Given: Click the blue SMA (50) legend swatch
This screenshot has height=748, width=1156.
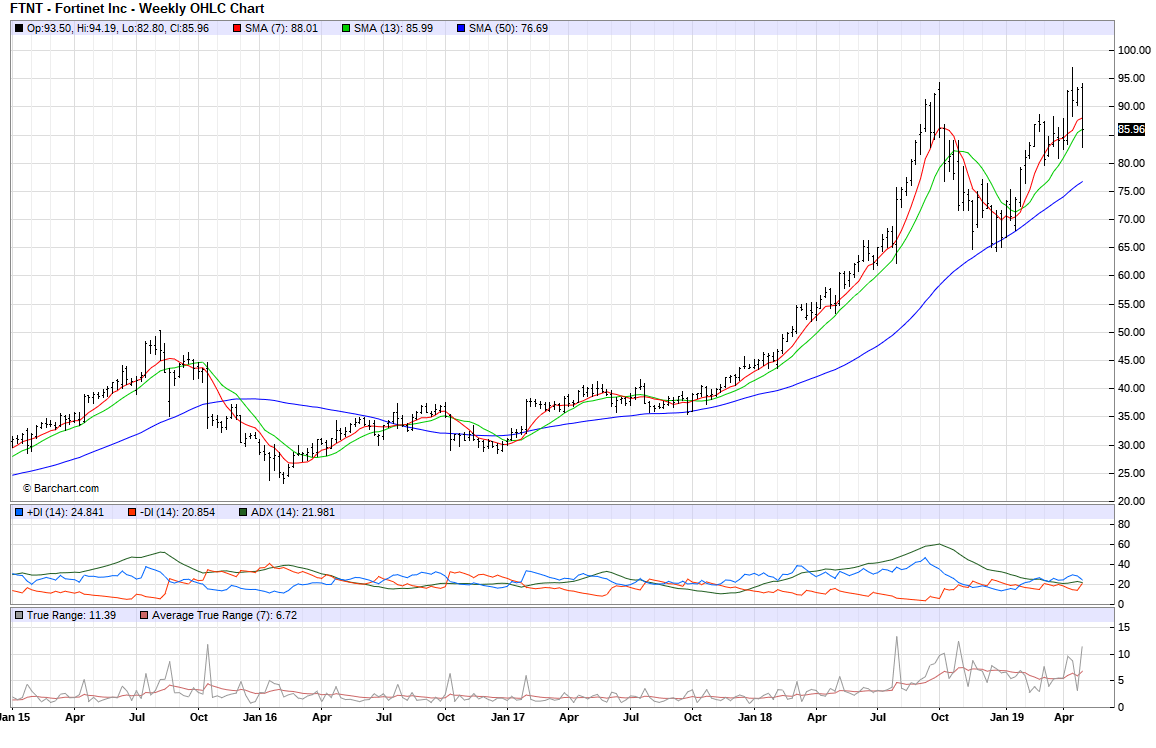Looking at the screenshot, I should click(x=462, y=28).
